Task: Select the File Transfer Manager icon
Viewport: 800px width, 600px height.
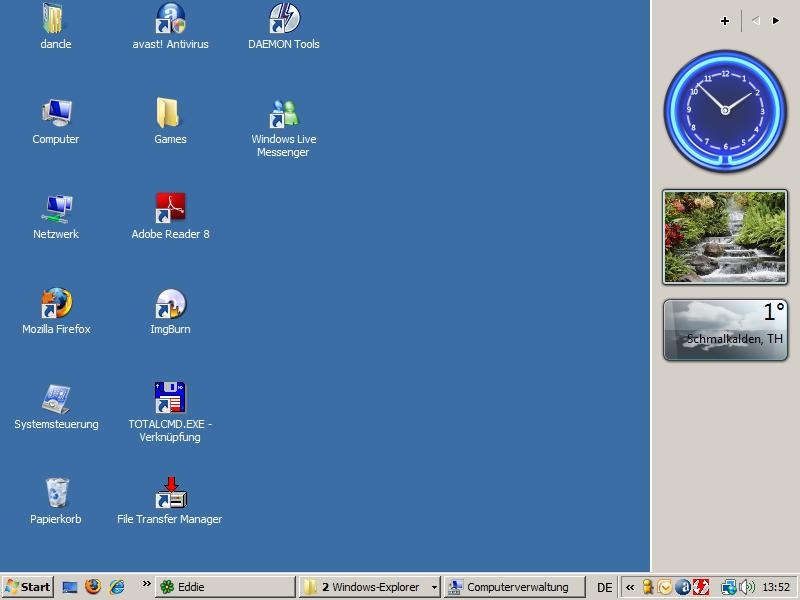Action: pos(170,493)
